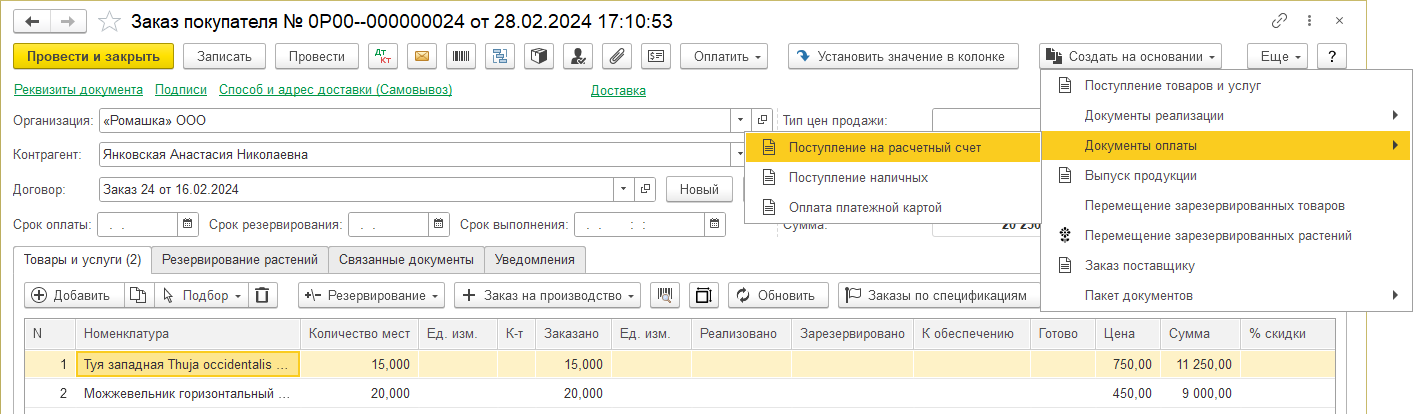The width and height of the screenshot is (1413, 414).
Task: Click the Дт/Кт postings icon
Action: 383,57
